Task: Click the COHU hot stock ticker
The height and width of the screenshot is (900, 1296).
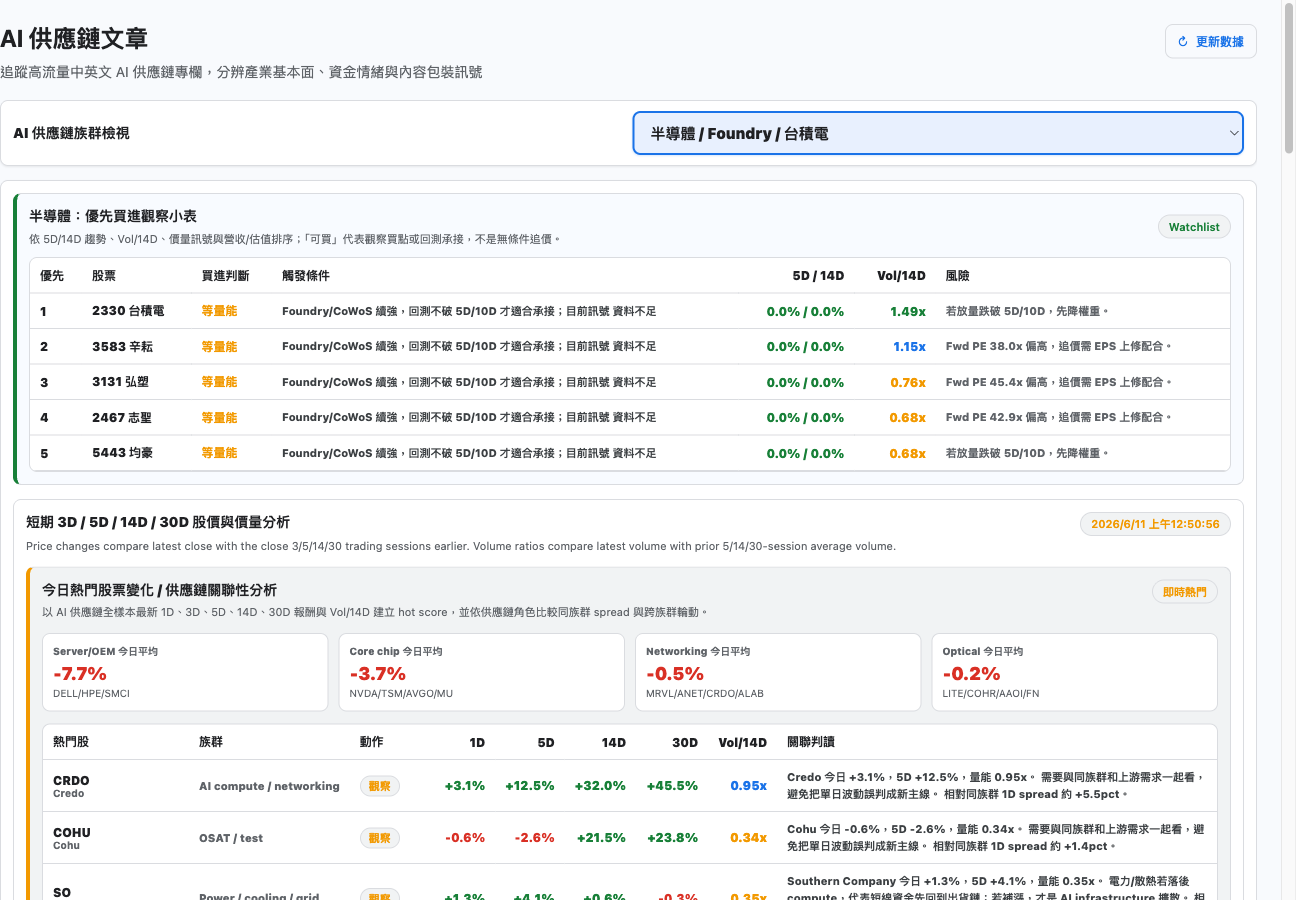Action: pyautogui.click(x=72, y=832)
